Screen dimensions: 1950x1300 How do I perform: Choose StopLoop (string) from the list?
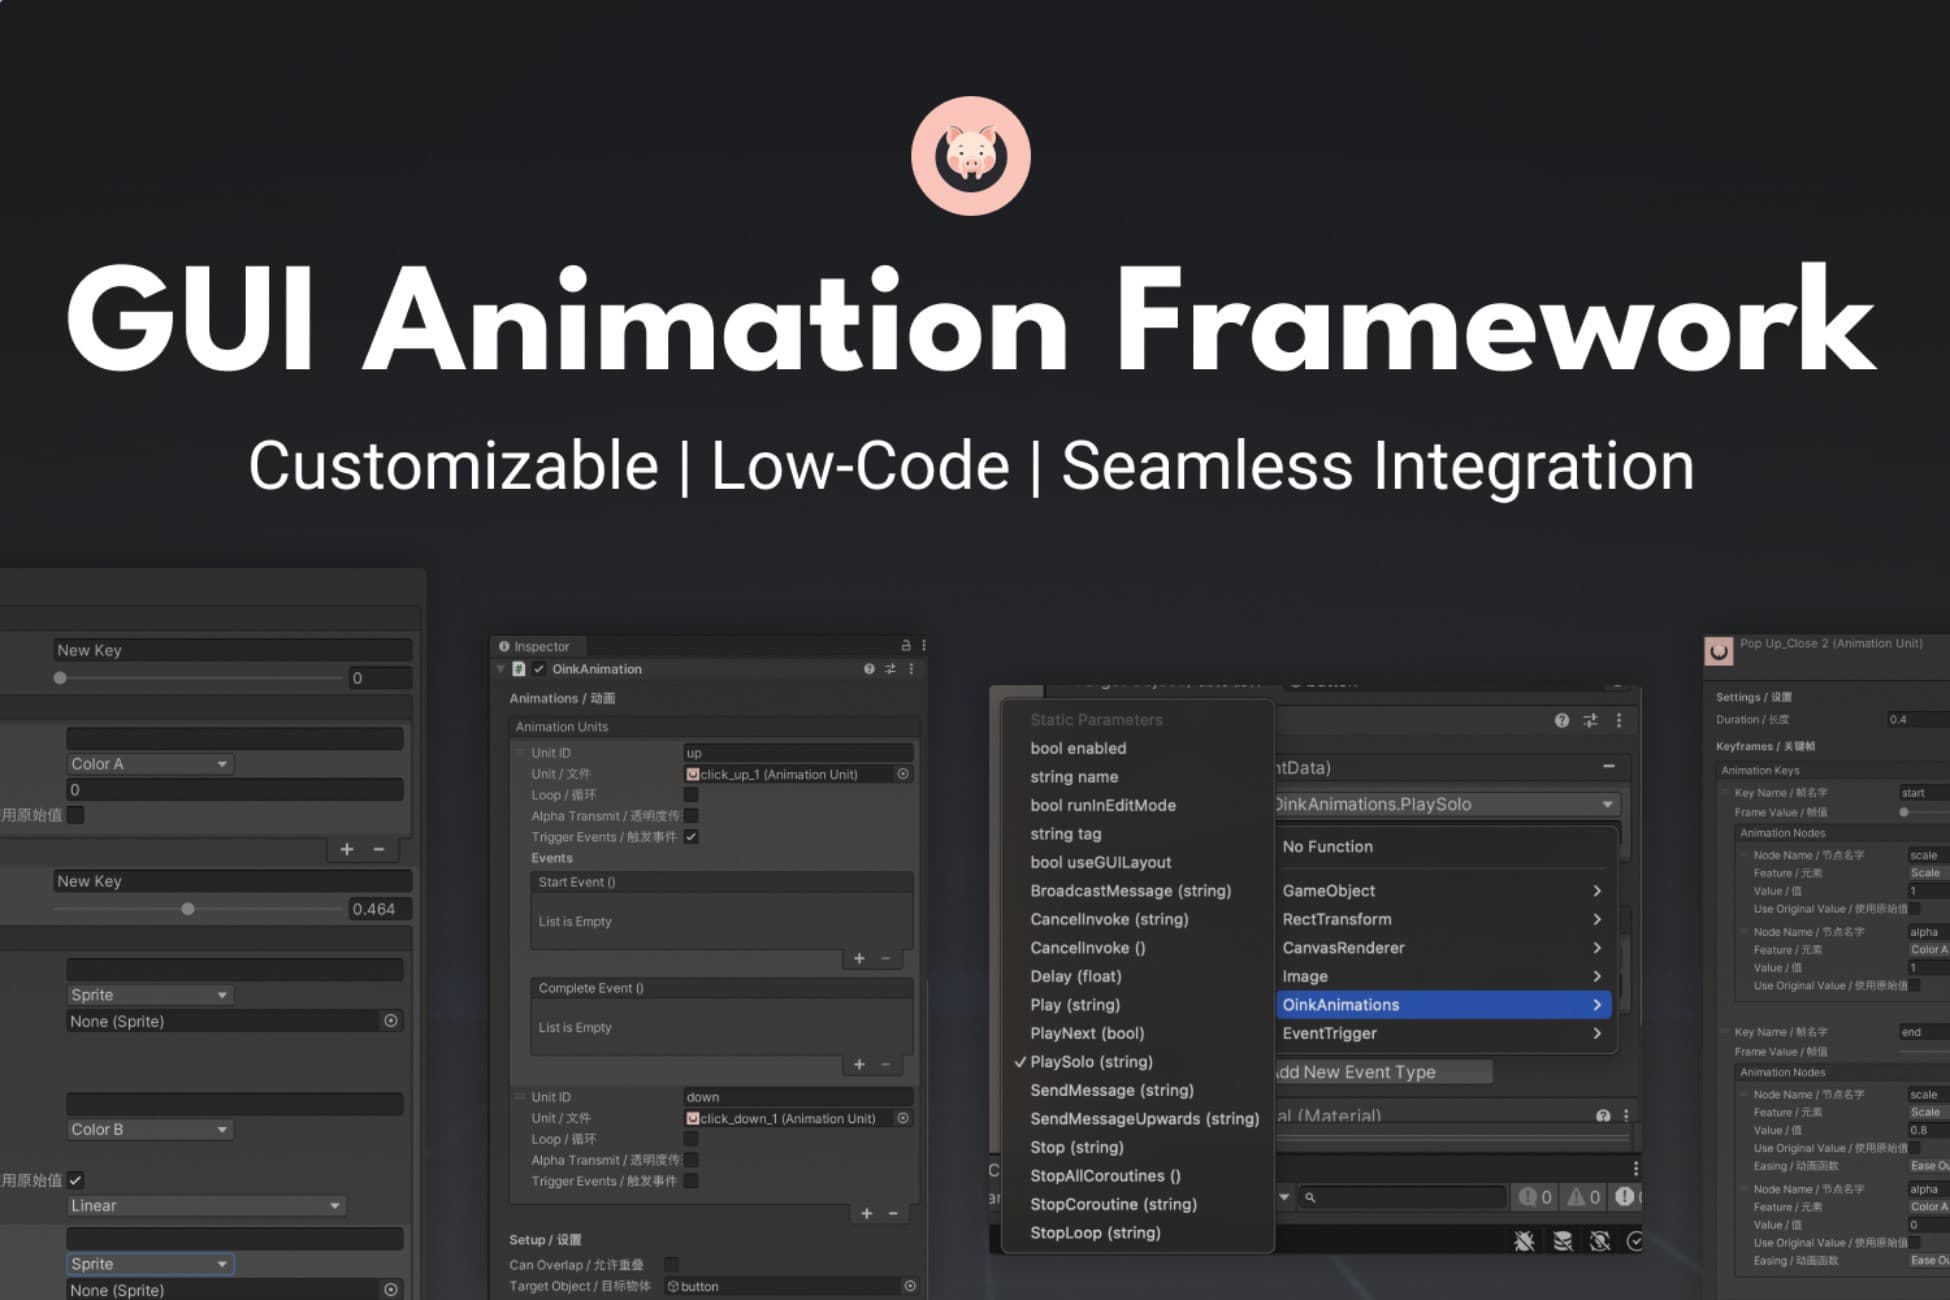click(x=1095, y=1233)
